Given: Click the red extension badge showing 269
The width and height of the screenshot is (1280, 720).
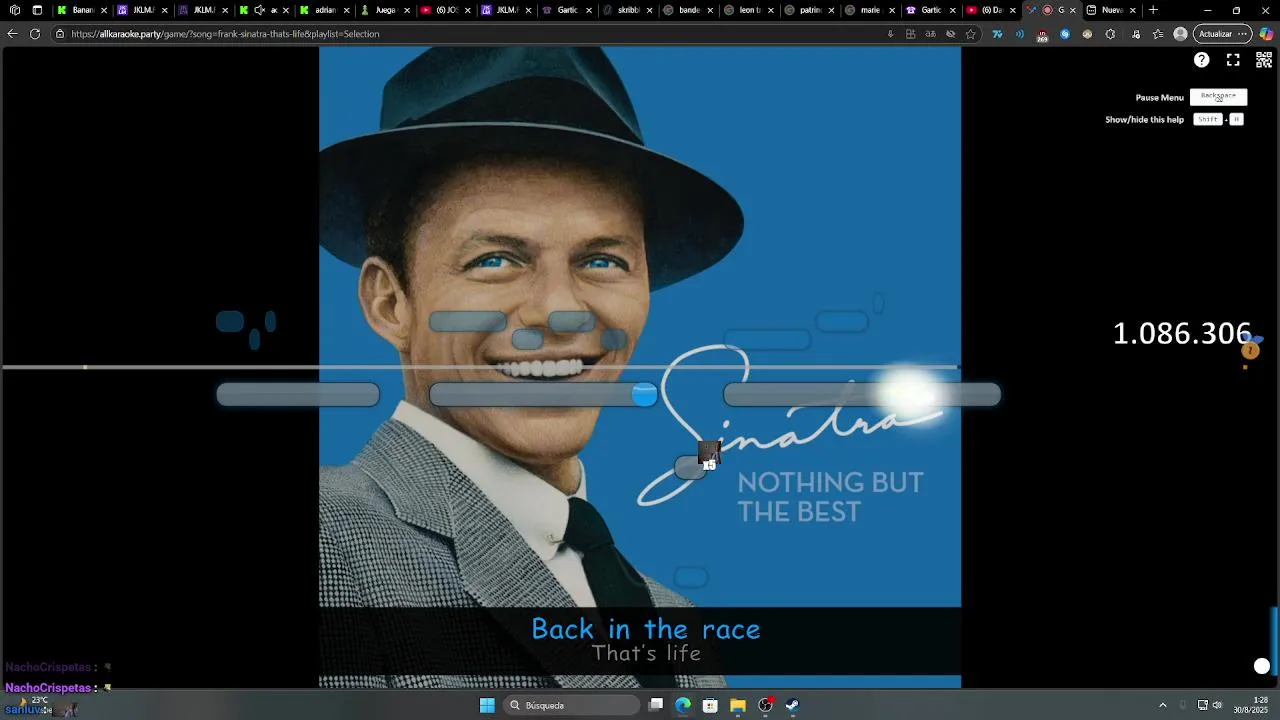Looking at the screenshot, I should pos(1042,34).
